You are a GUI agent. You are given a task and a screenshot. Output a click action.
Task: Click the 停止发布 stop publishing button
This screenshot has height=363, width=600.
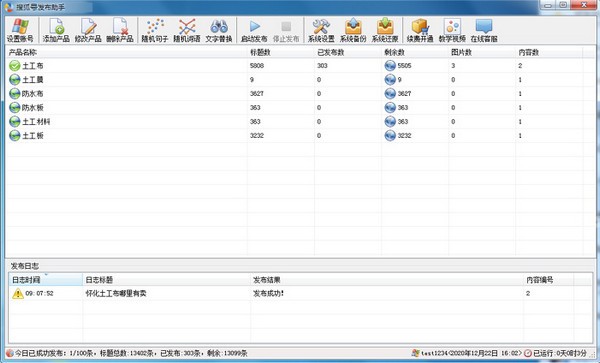coord(286,30)
